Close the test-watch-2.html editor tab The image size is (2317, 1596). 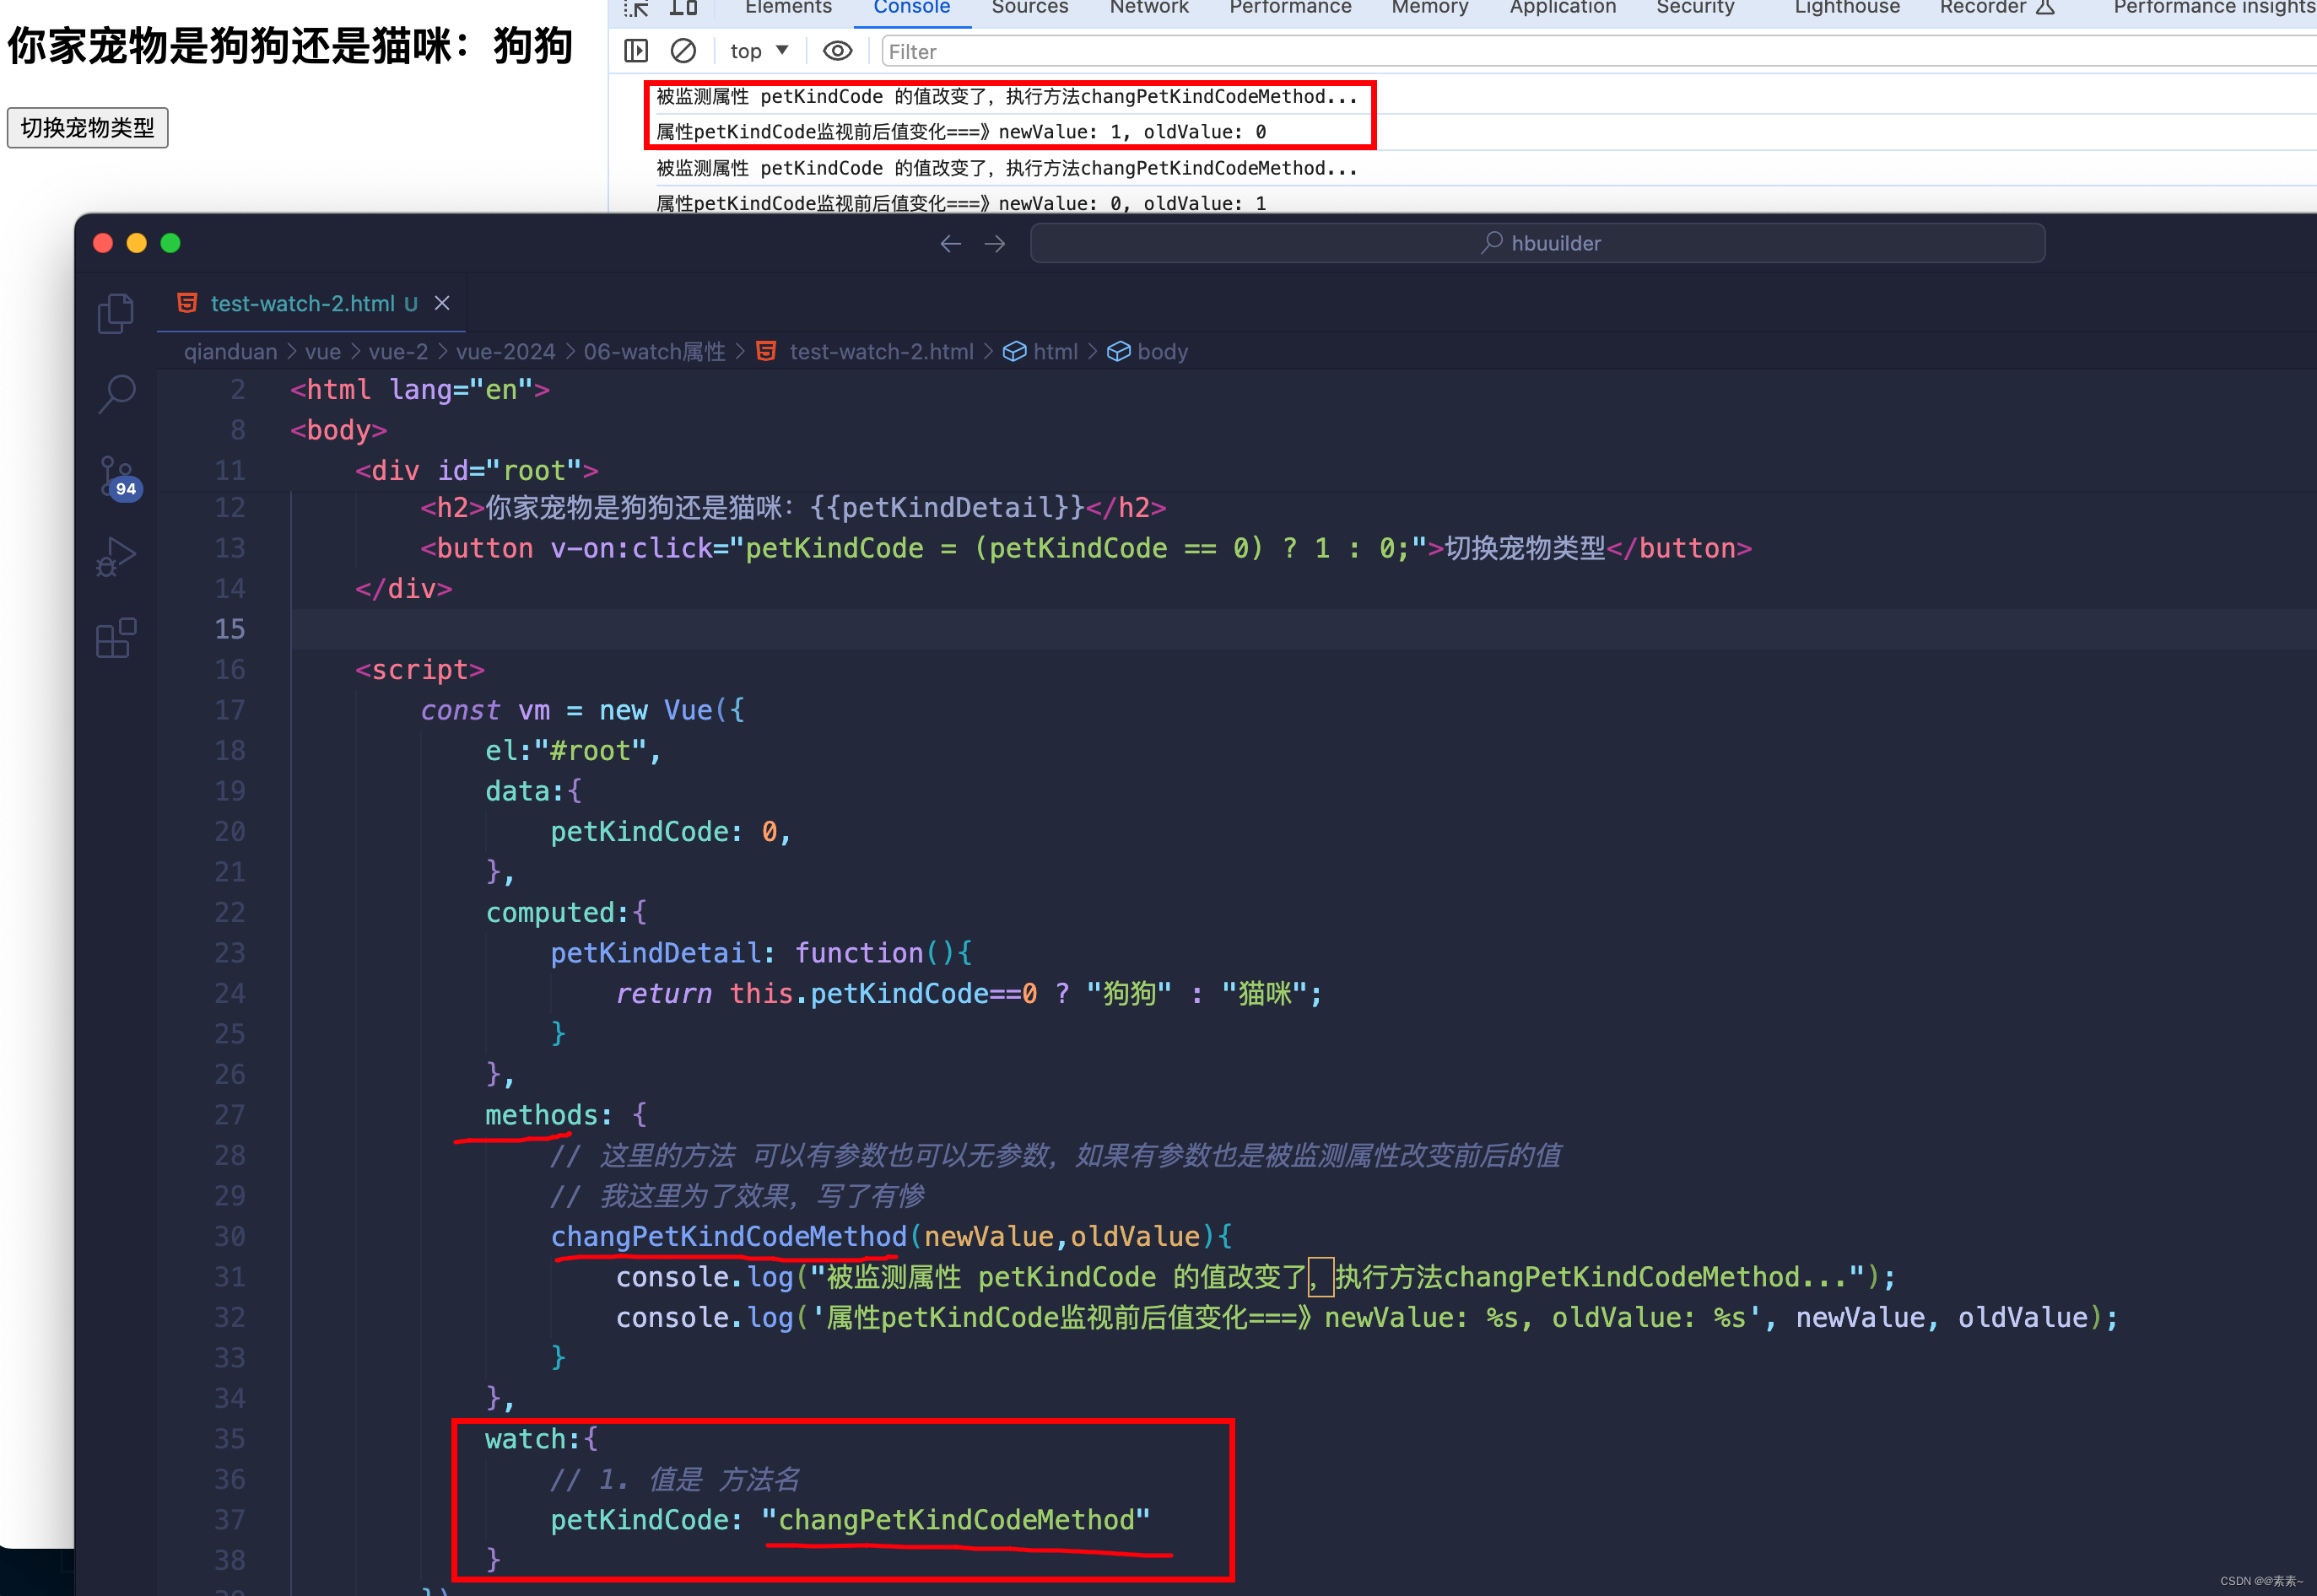pos(442,303)
